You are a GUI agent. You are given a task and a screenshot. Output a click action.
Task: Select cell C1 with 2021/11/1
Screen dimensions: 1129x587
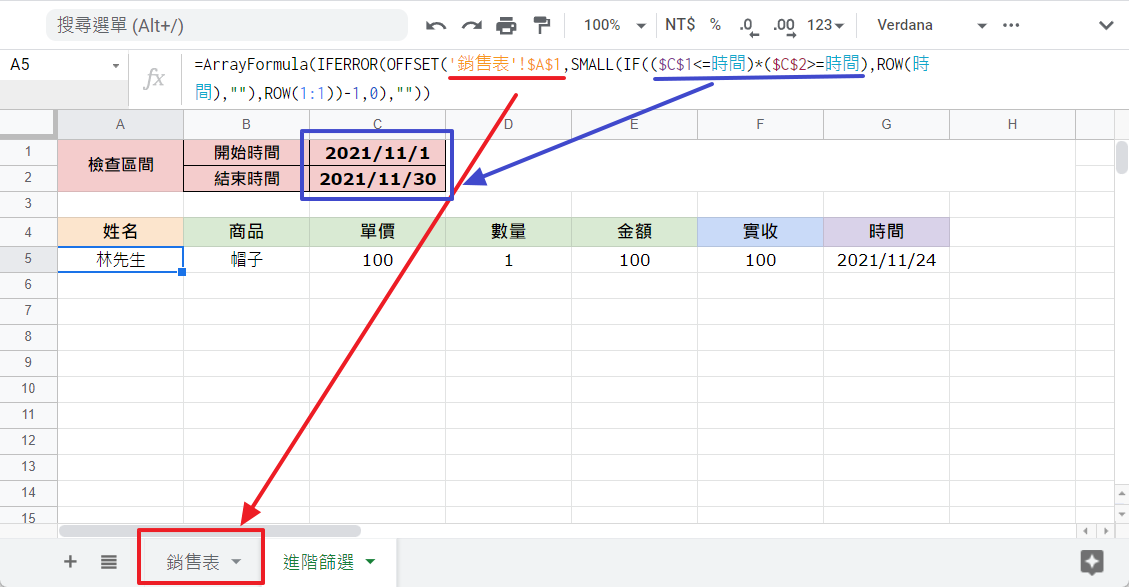tap(377, 153)
